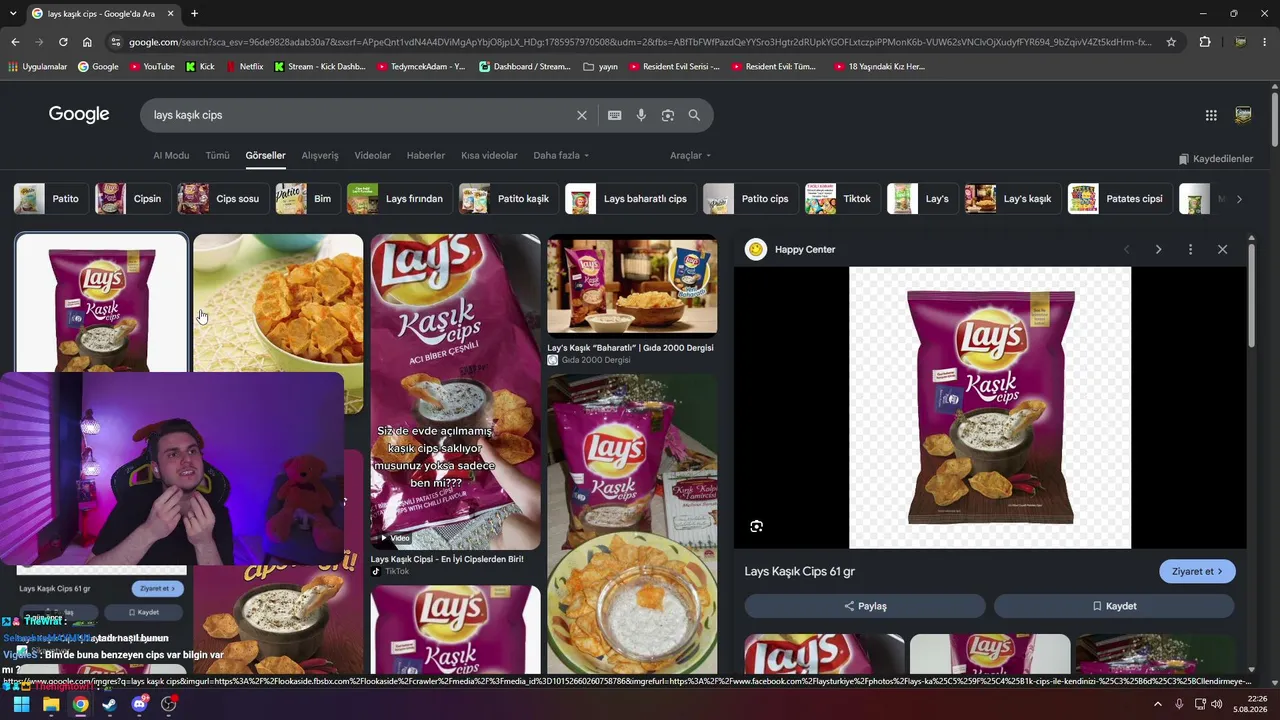Switch to the AI Modu tab
The height and width of the screenshot is (720, 1280).
click(171, 155)
